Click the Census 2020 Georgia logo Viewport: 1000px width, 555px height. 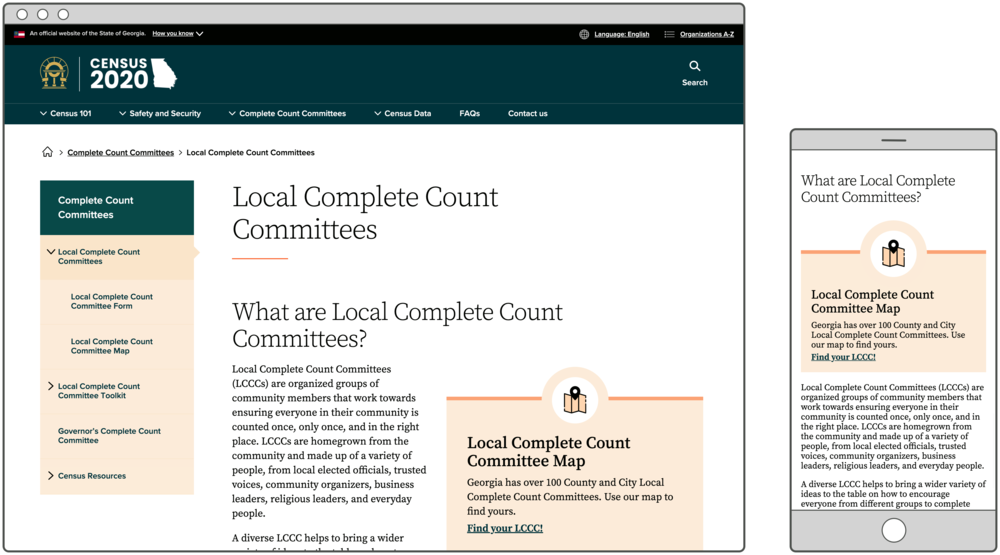tap(133, 73)
